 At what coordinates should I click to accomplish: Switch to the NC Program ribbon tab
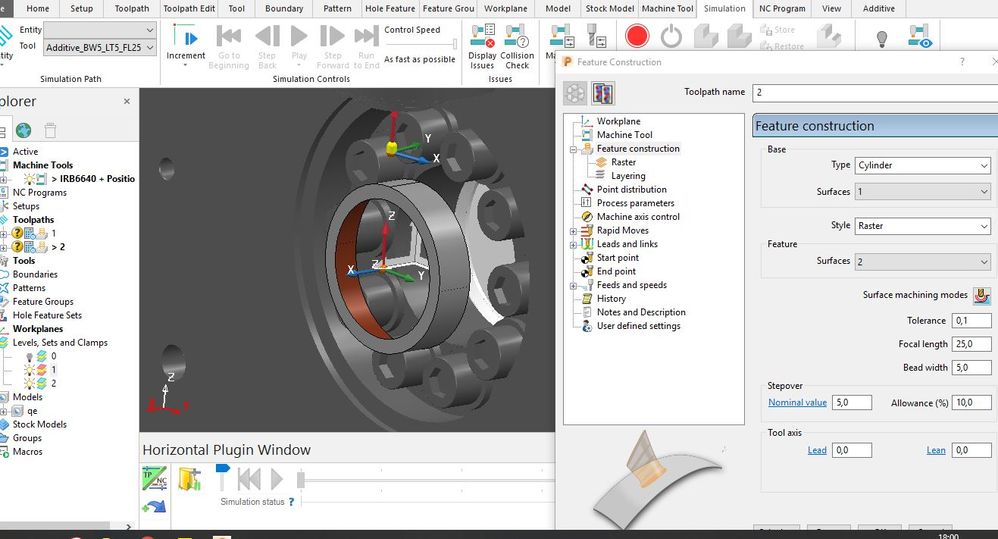pyautogui.click(x=782, y=8)
